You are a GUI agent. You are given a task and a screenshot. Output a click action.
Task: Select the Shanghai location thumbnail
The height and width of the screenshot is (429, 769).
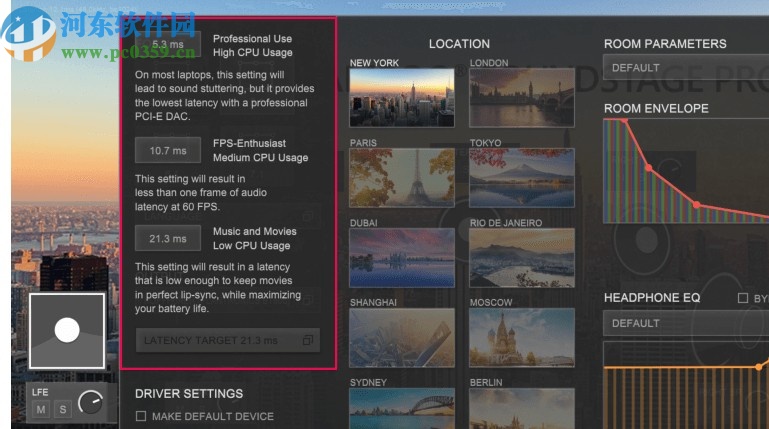pyautogui.click(x=402, y=337)
